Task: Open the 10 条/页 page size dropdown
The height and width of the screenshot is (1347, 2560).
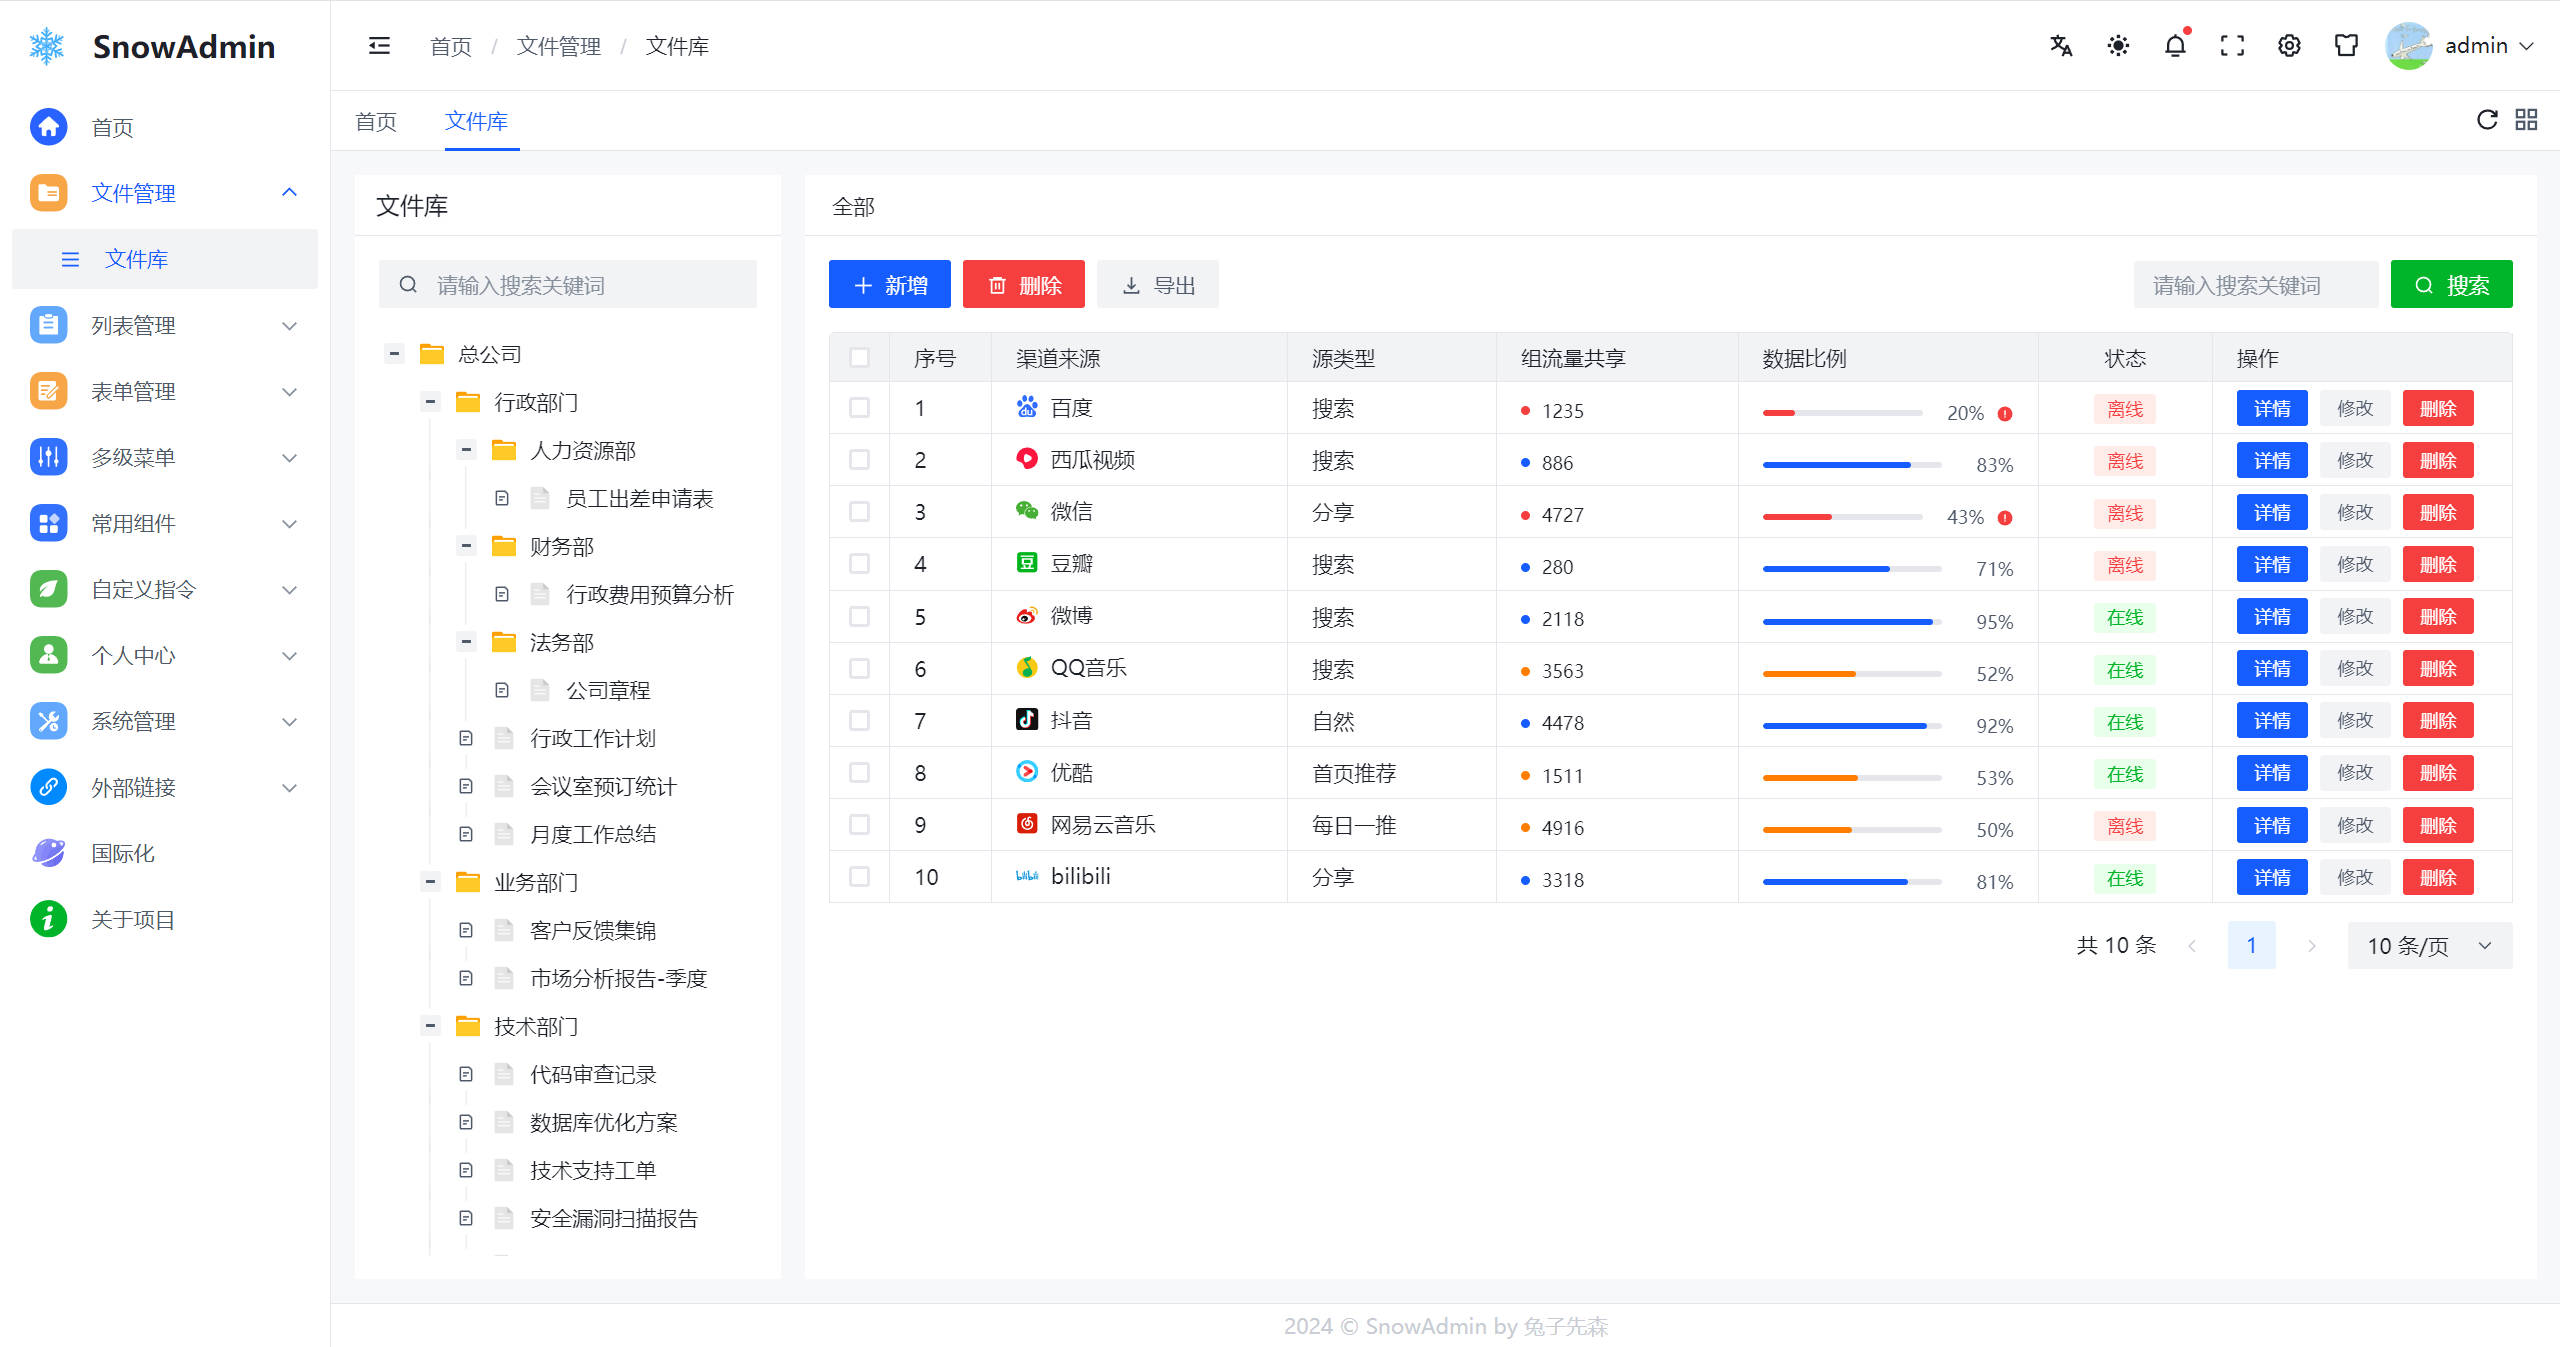Action: coord(2429,945)
